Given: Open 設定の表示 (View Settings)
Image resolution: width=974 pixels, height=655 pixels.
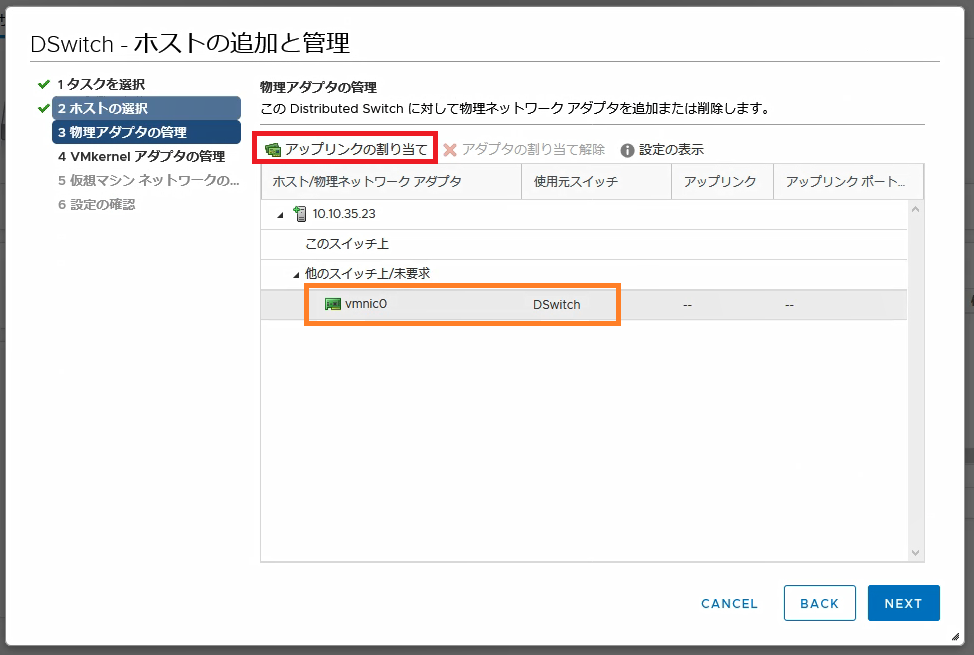Looking at the screenshot, I should [x=662, y=150].
